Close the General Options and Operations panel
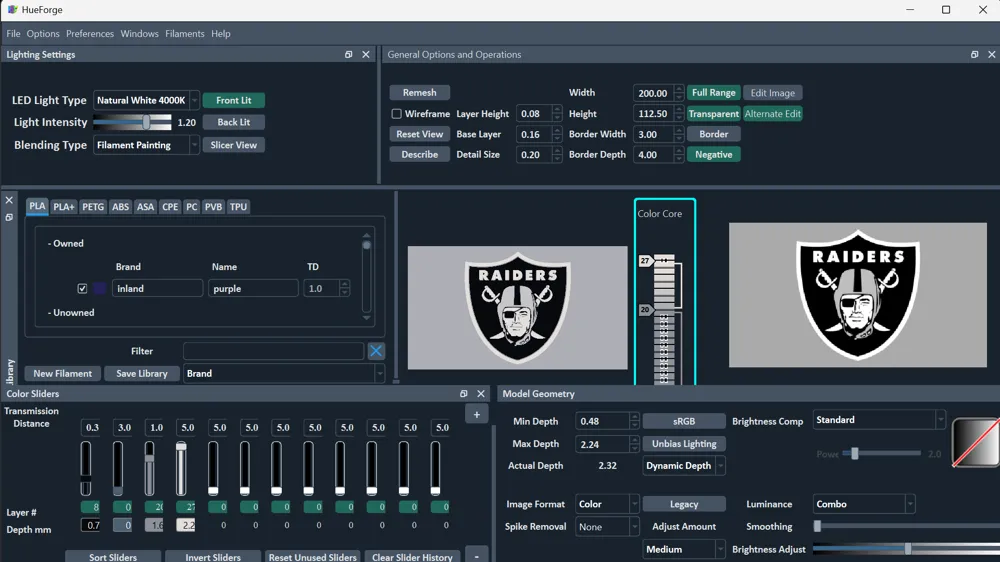Image resolution: width=1000 pixels, height=562 pixels. [x=992, y=55]
